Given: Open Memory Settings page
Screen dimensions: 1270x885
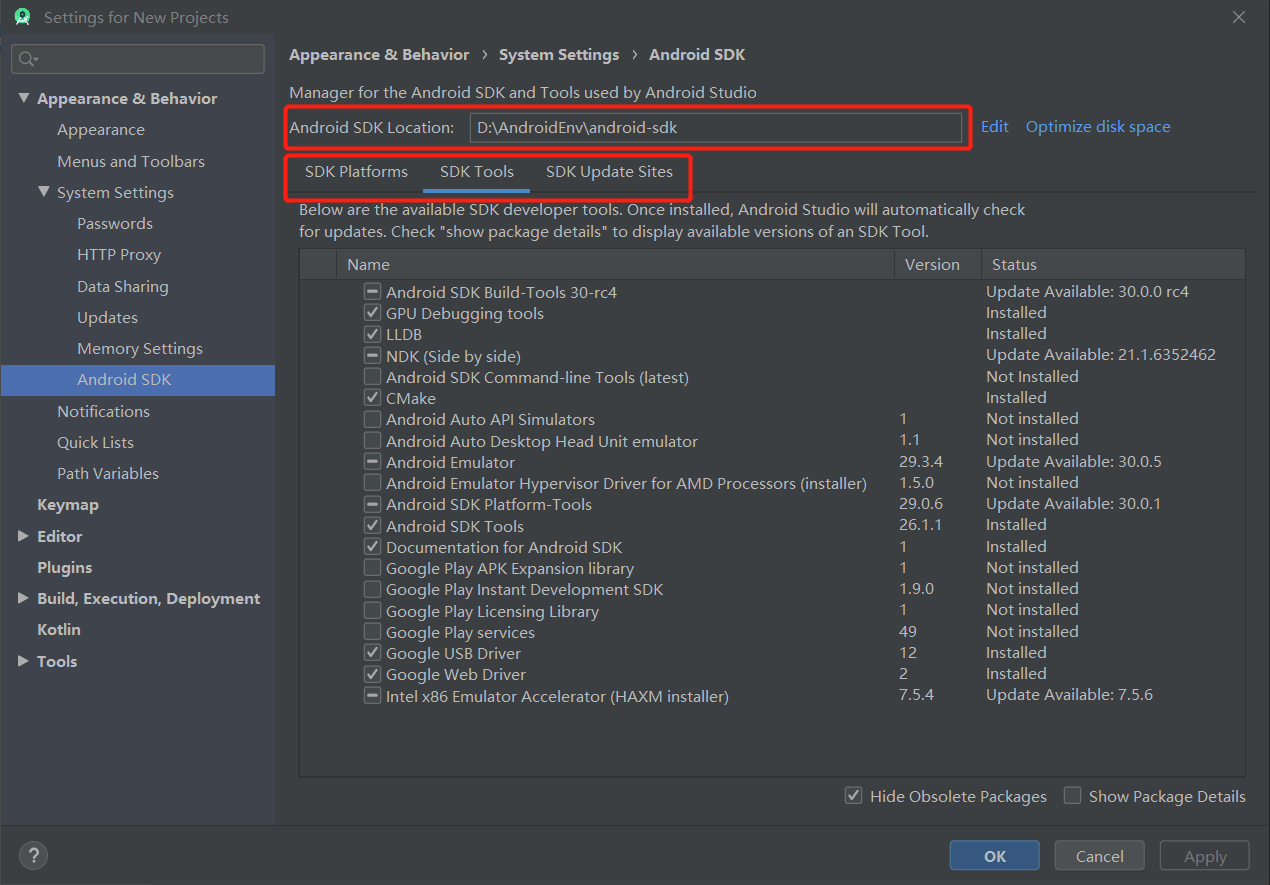Looking at the screenshot, I should (x=140, y=349).
